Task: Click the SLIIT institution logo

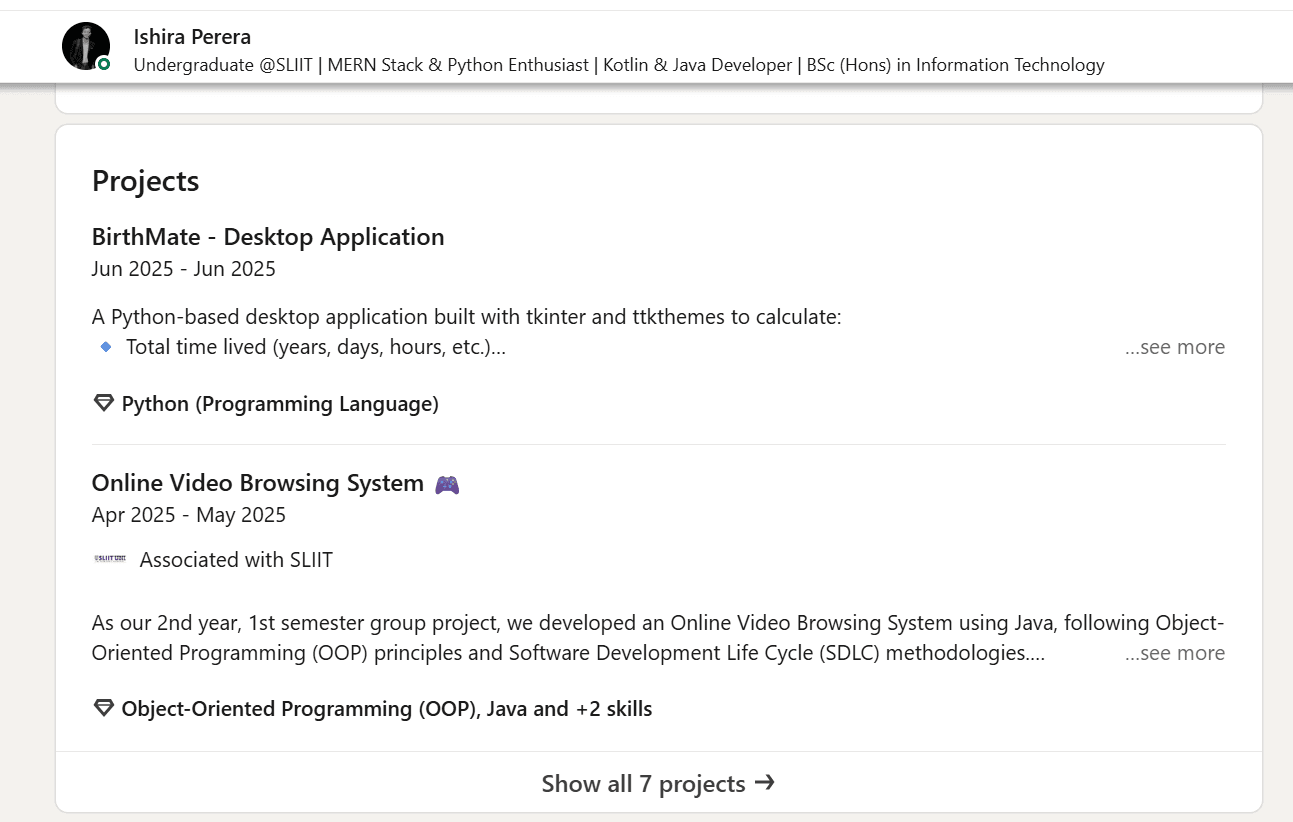Action: coord(110,559)
